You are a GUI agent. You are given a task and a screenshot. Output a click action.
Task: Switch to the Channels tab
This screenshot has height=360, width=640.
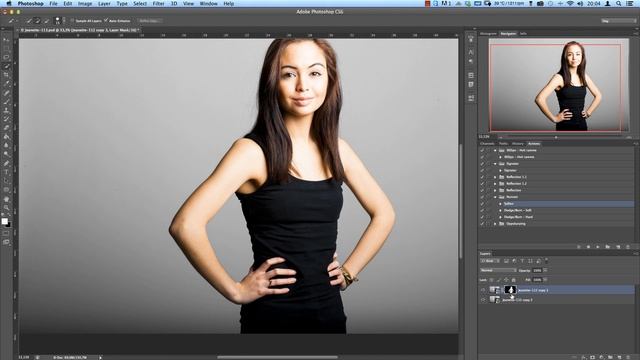487,144
